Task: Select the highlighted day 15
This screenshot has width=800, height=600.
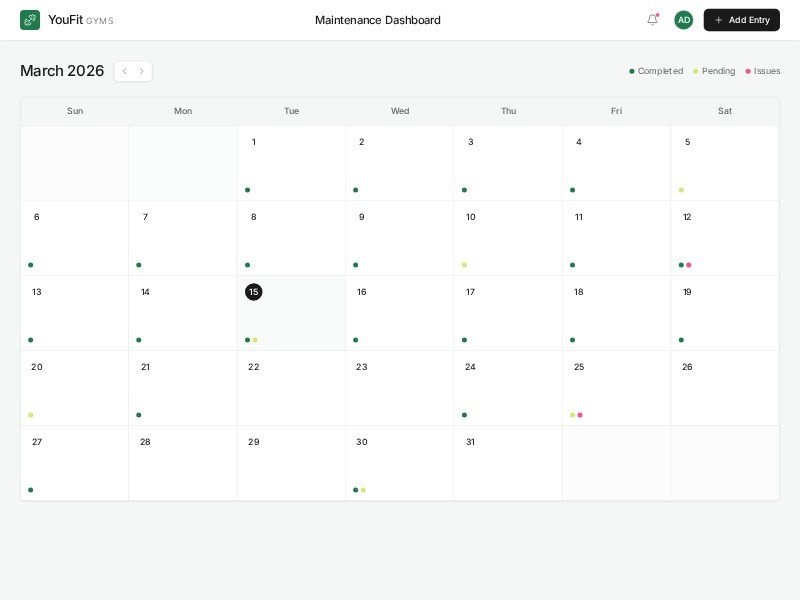Action: coord(253,292)
